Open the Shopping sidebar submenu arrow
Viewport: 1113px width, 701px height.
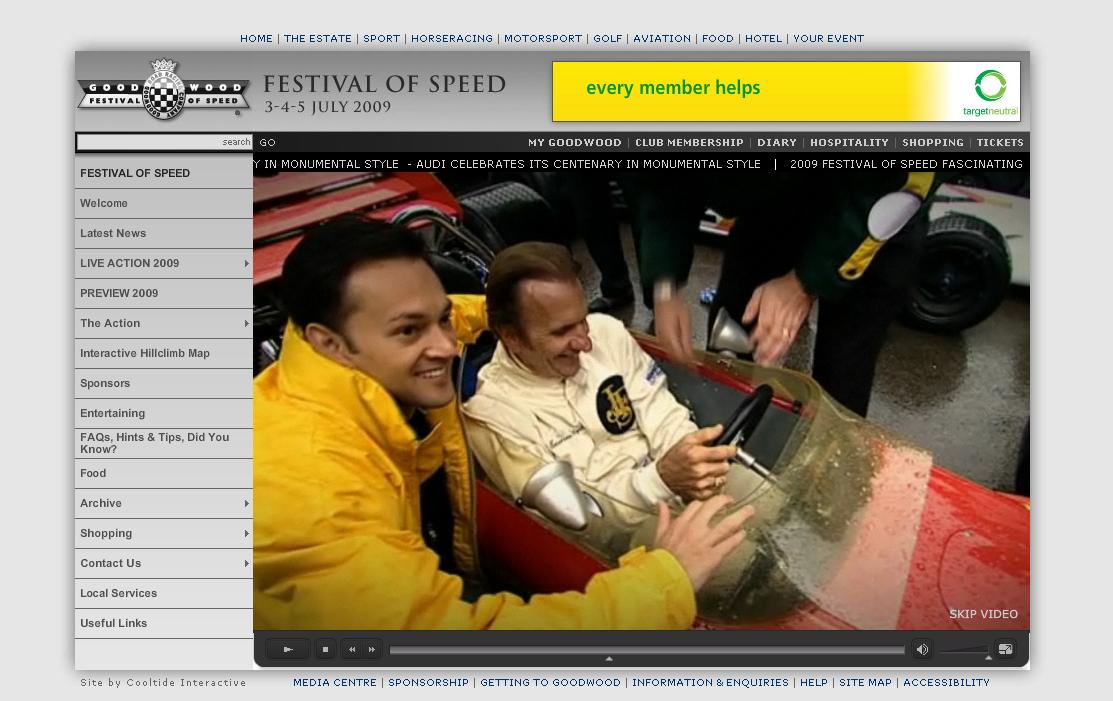[x=246, y=534]
